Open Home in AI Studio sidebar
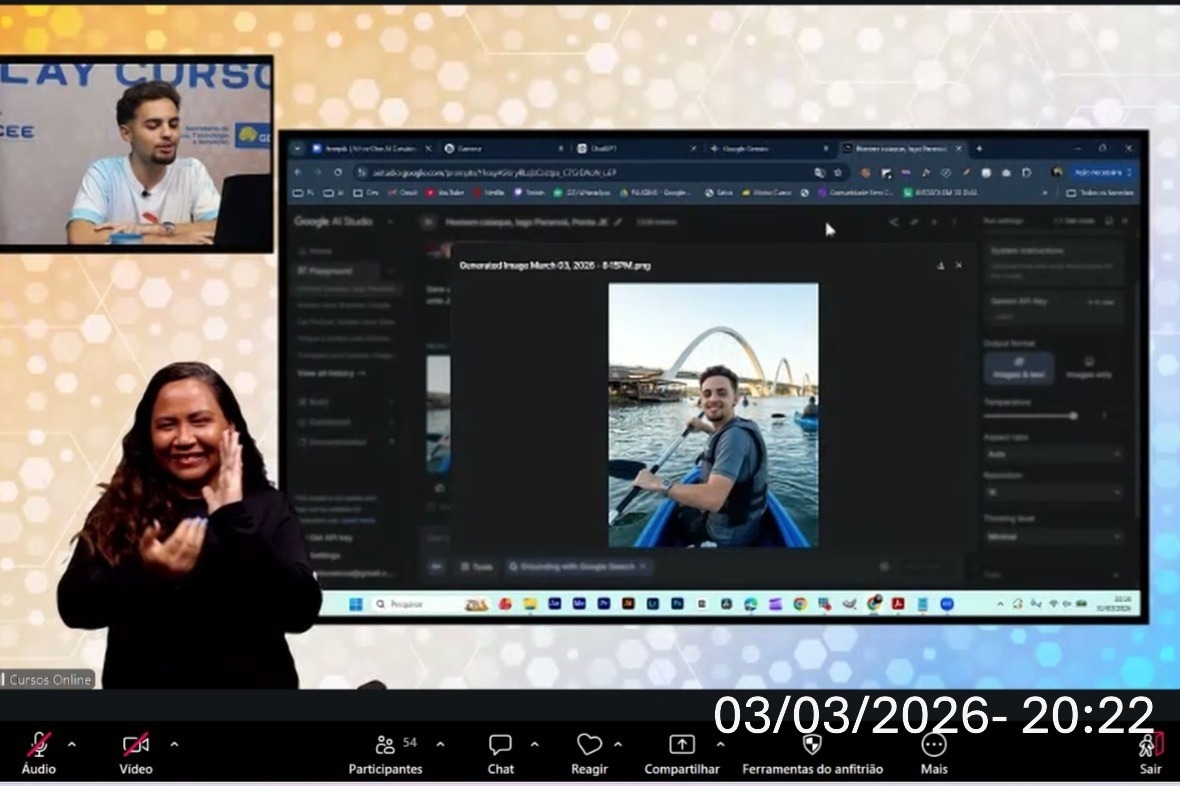 coord(320,251)
